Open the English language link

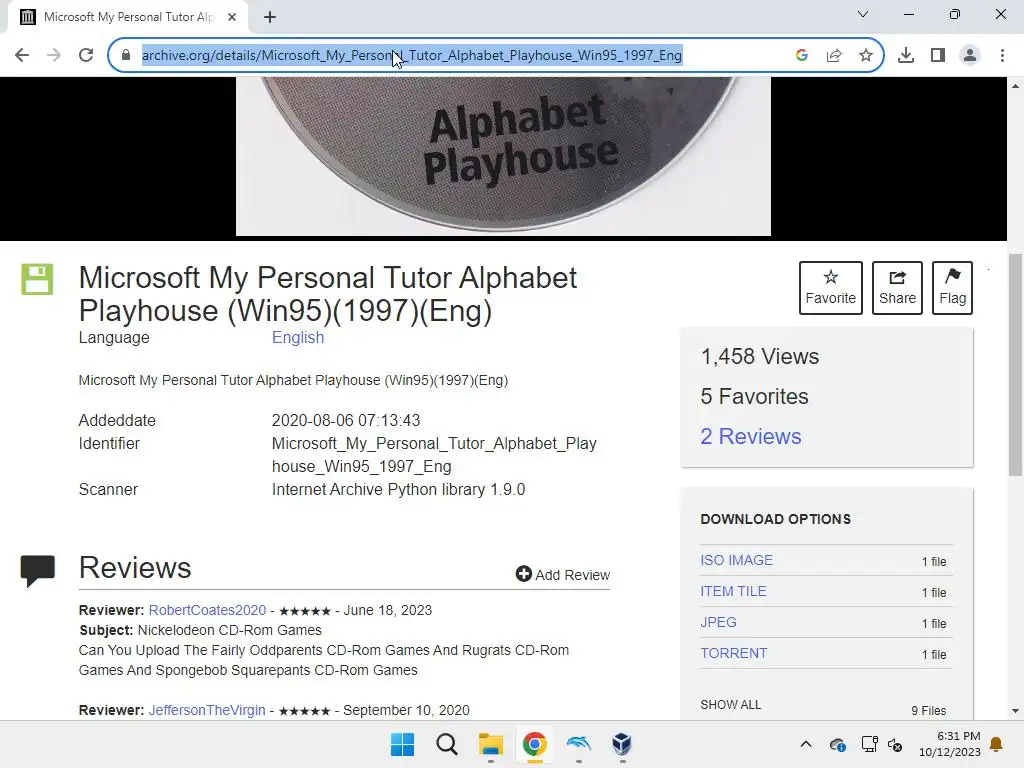pos(298,338)
